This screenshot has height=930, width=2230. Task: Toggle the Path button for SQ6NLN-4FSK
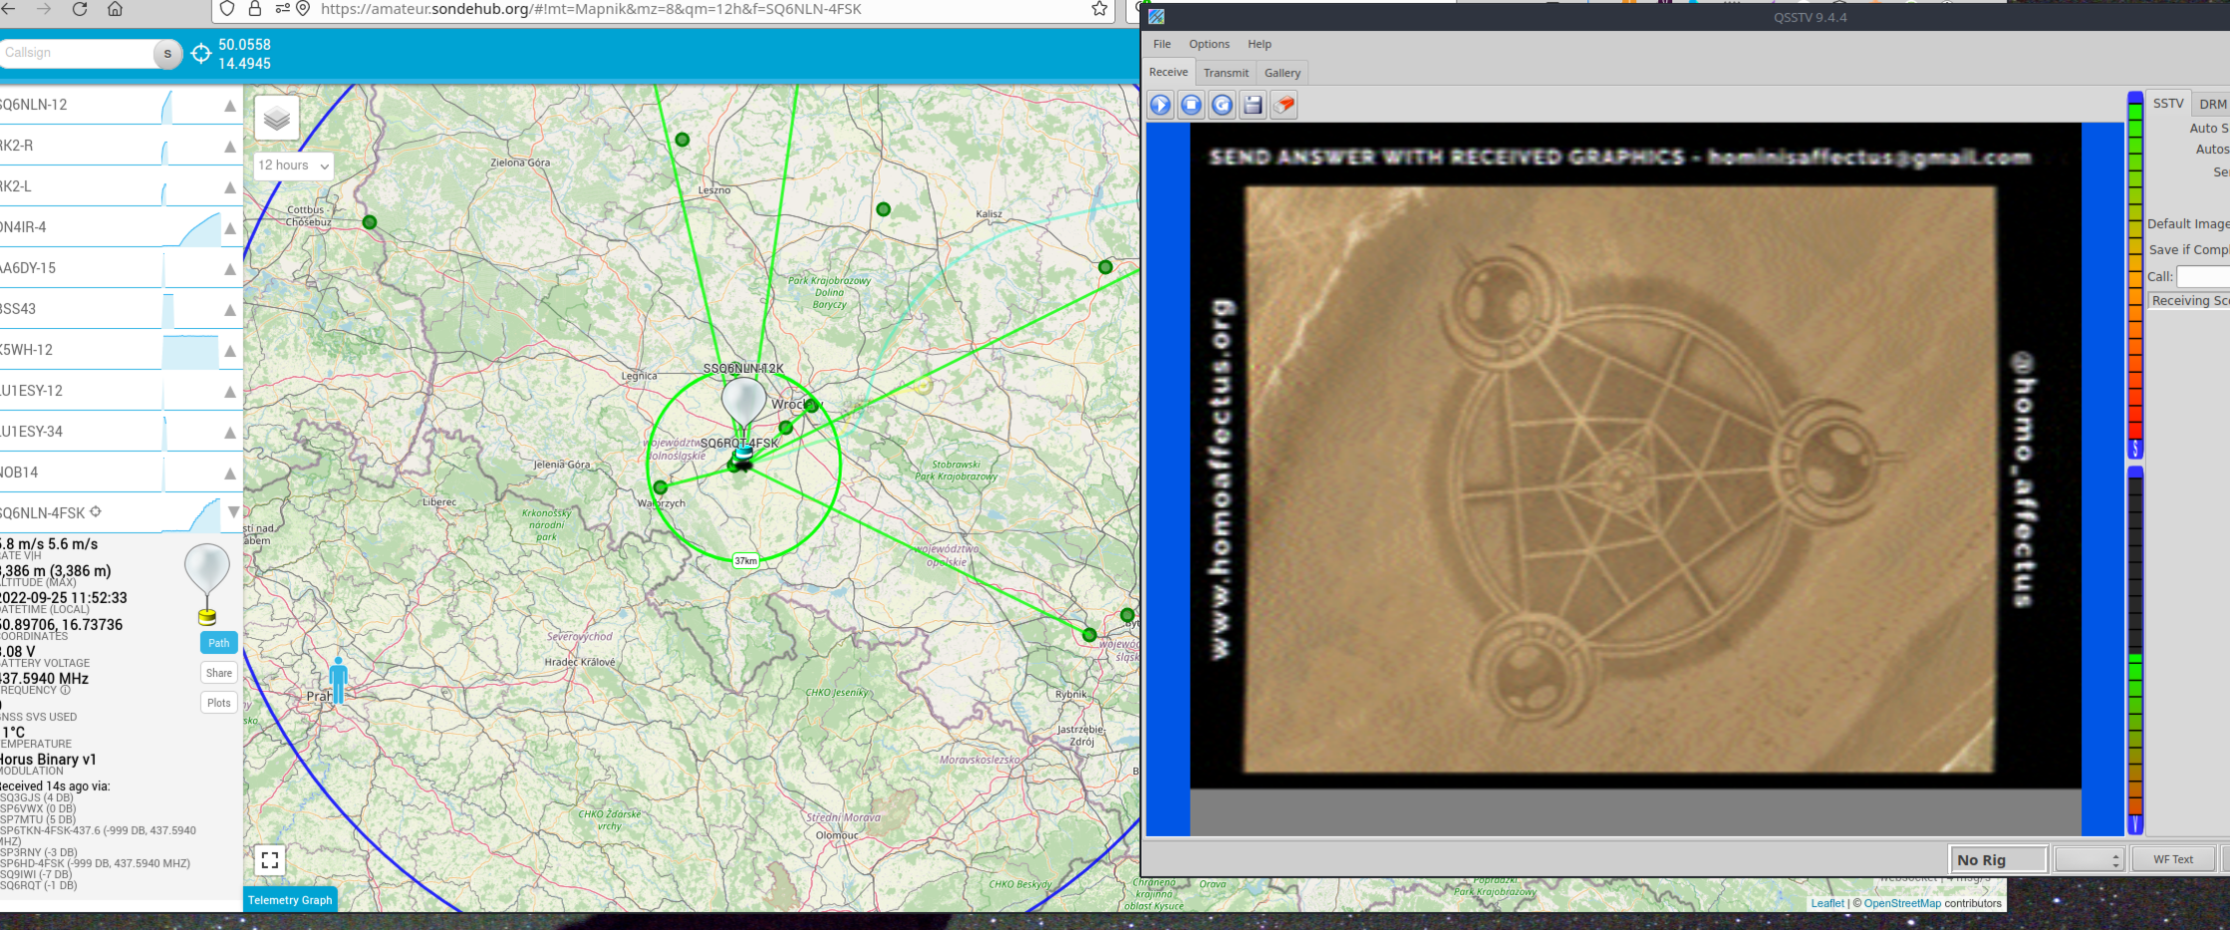point(219,643)
